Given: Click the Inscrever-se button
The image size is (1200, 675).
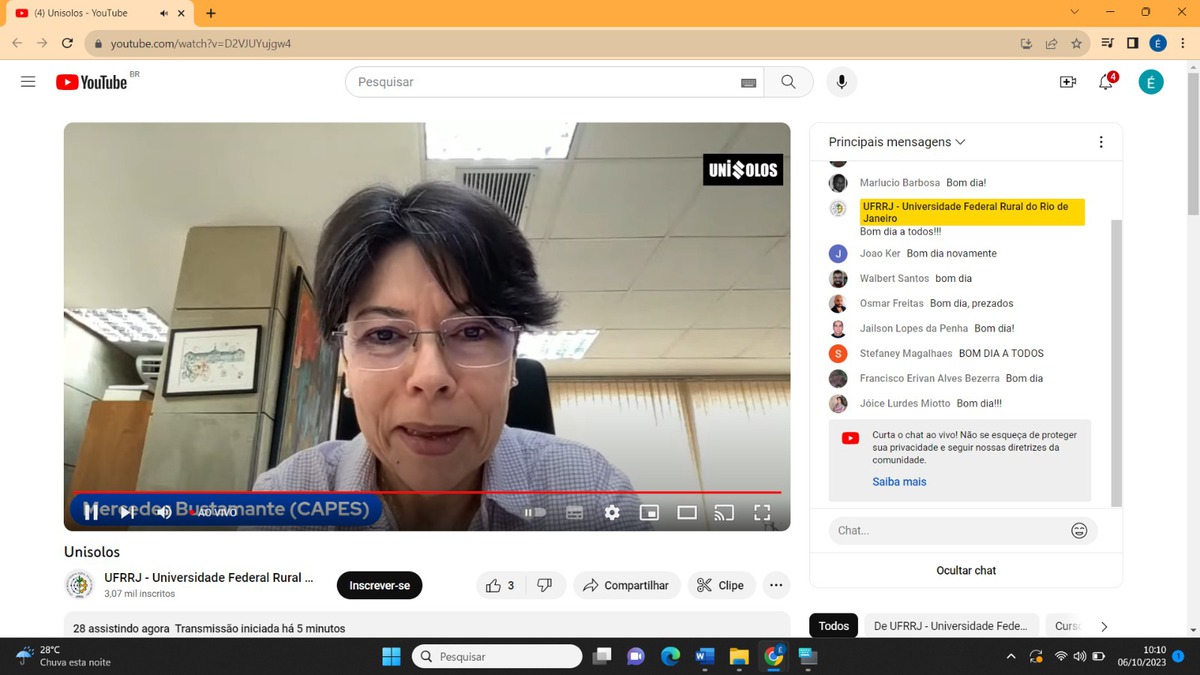Looking at the screenshot, I should [x=379, y=585].
